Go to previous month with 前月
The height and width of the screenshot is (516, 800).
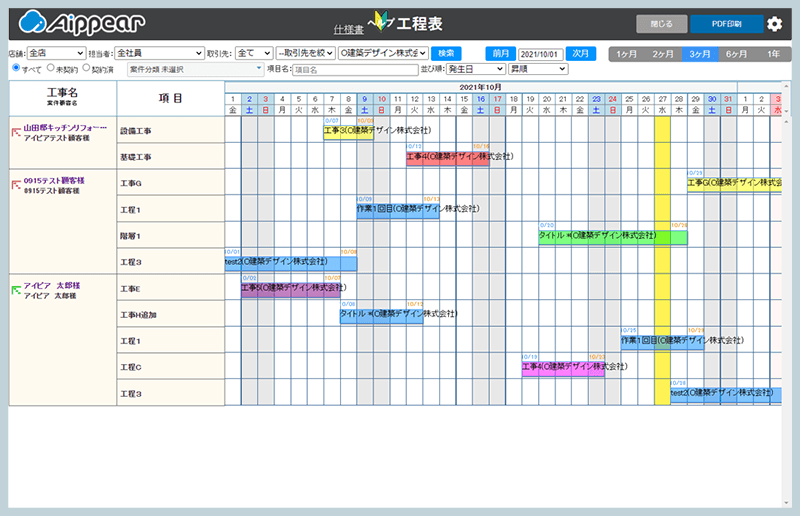501,53
